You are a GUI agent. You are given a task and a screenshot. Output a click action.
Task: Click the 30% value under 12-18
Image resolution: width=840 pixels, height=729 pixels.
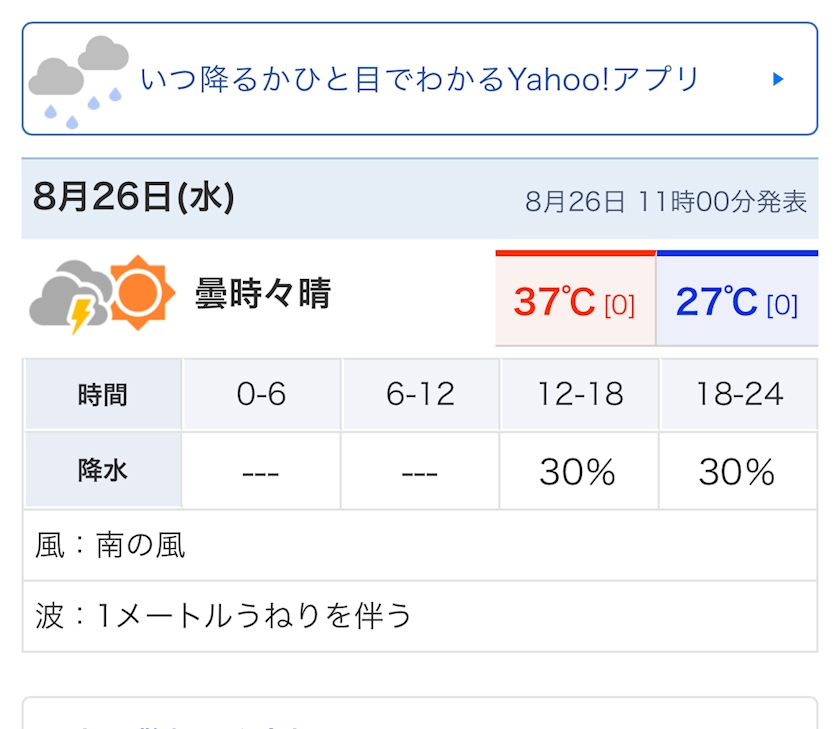coord(578,472)
